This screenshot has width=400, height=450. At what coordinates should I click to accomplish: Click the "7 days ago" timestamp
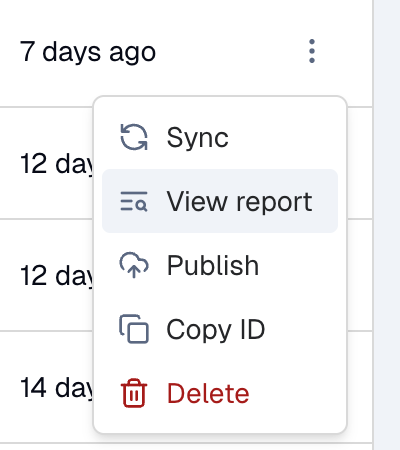click(88, 52)
